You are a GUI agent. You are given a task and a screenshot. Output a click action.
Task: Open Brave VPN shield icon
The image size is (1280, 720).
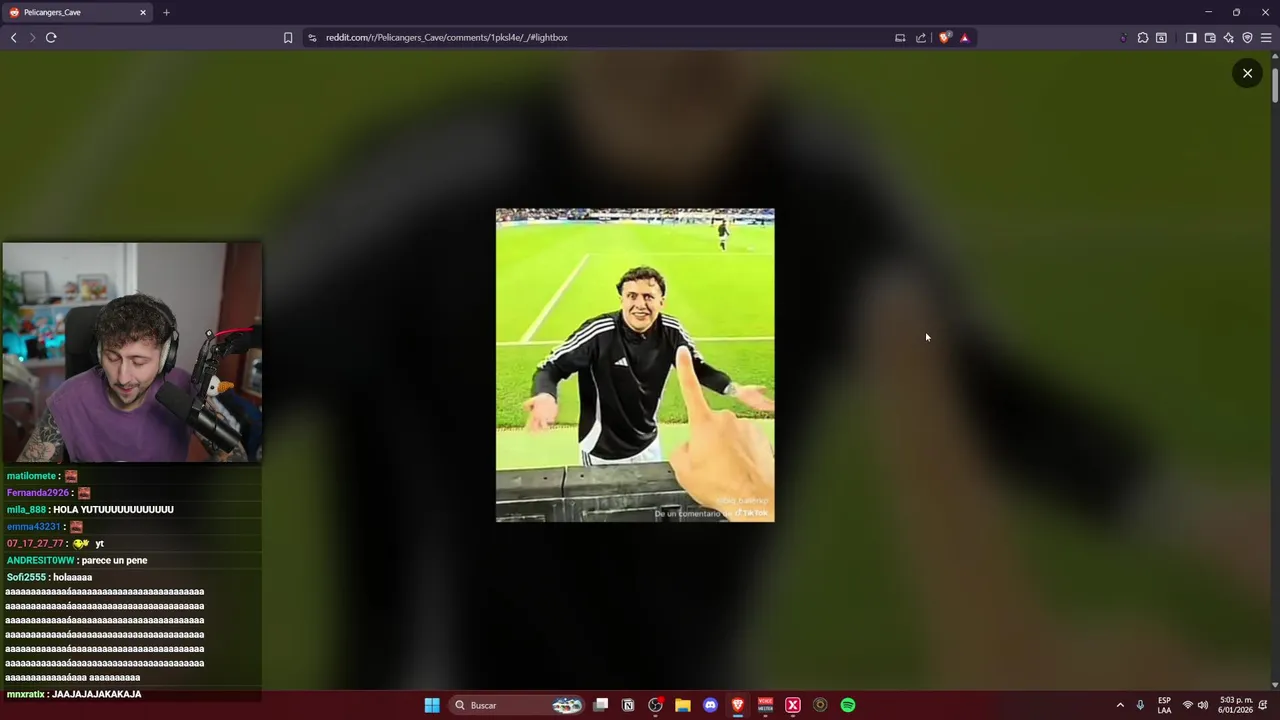(1247, 38)
